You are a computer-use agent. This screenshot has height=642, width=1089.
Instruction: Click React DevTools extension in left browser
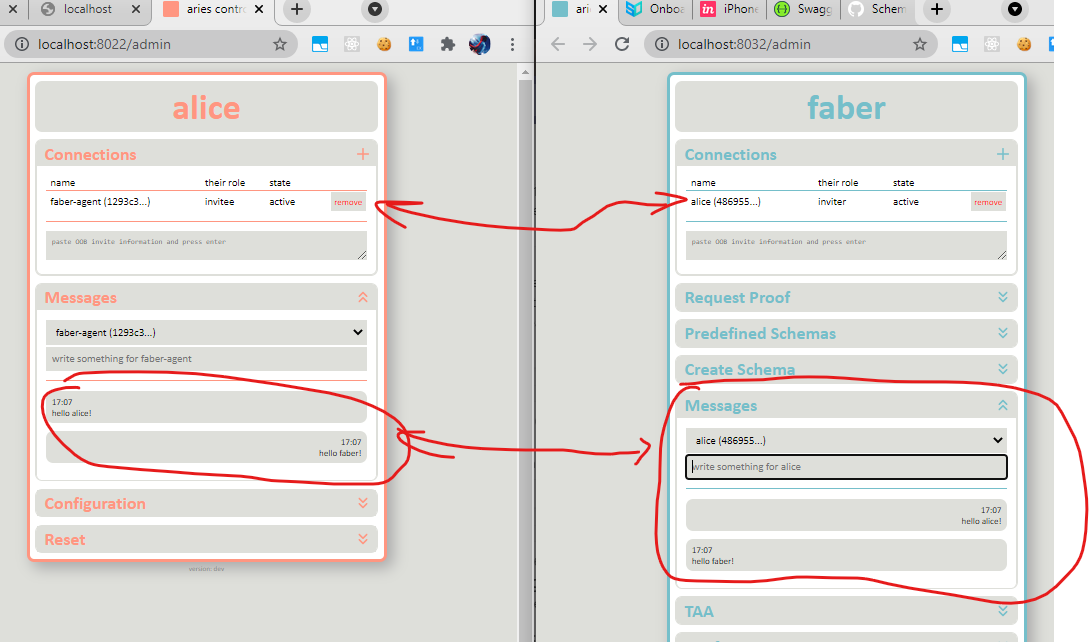pyautogui.click(x=352, y=44)
